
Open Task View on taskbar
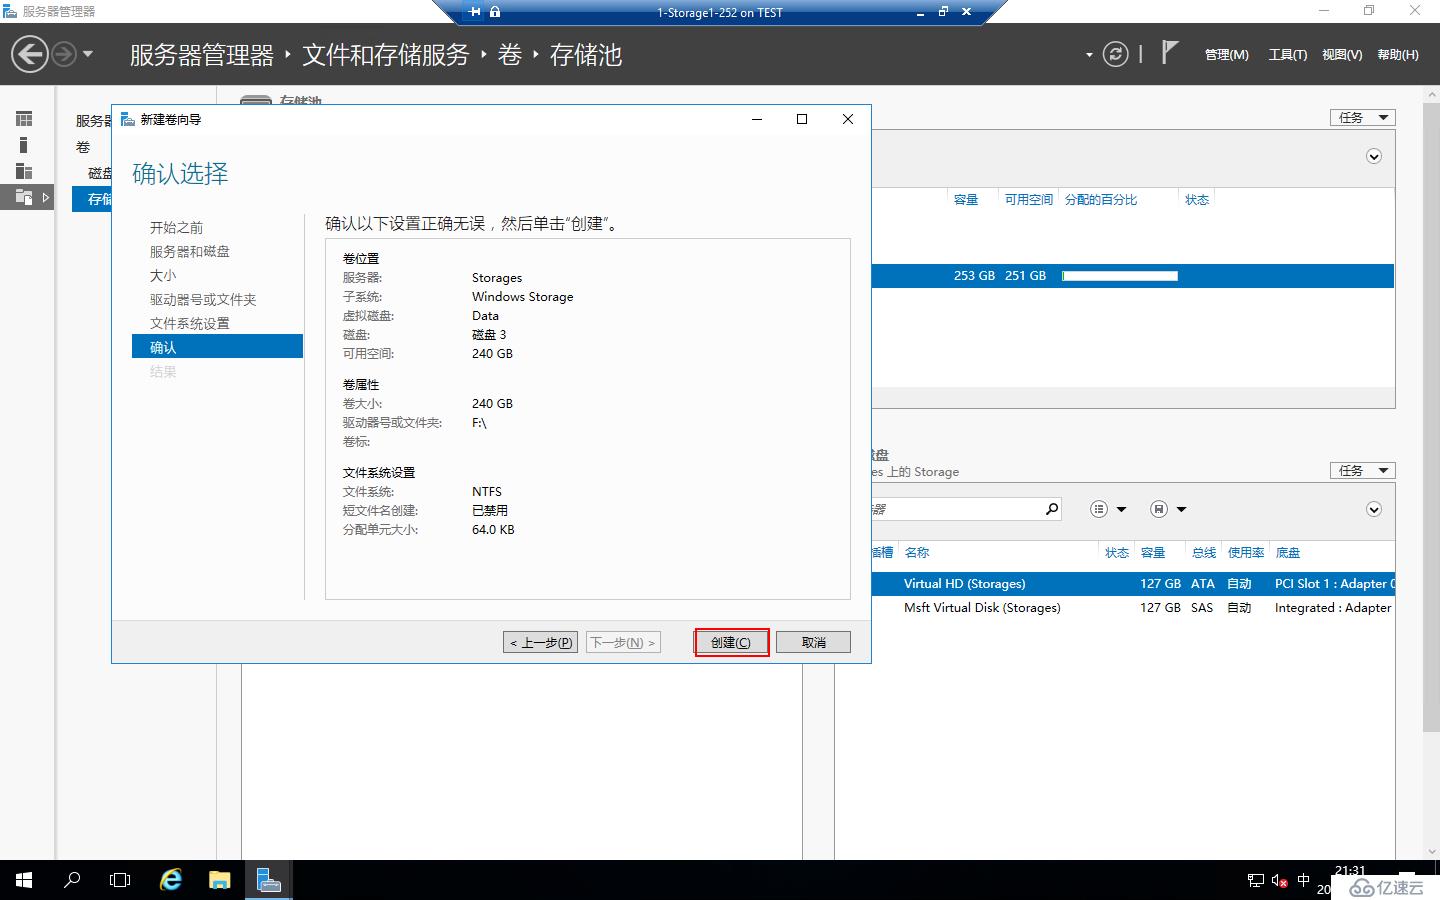(120, 880)
